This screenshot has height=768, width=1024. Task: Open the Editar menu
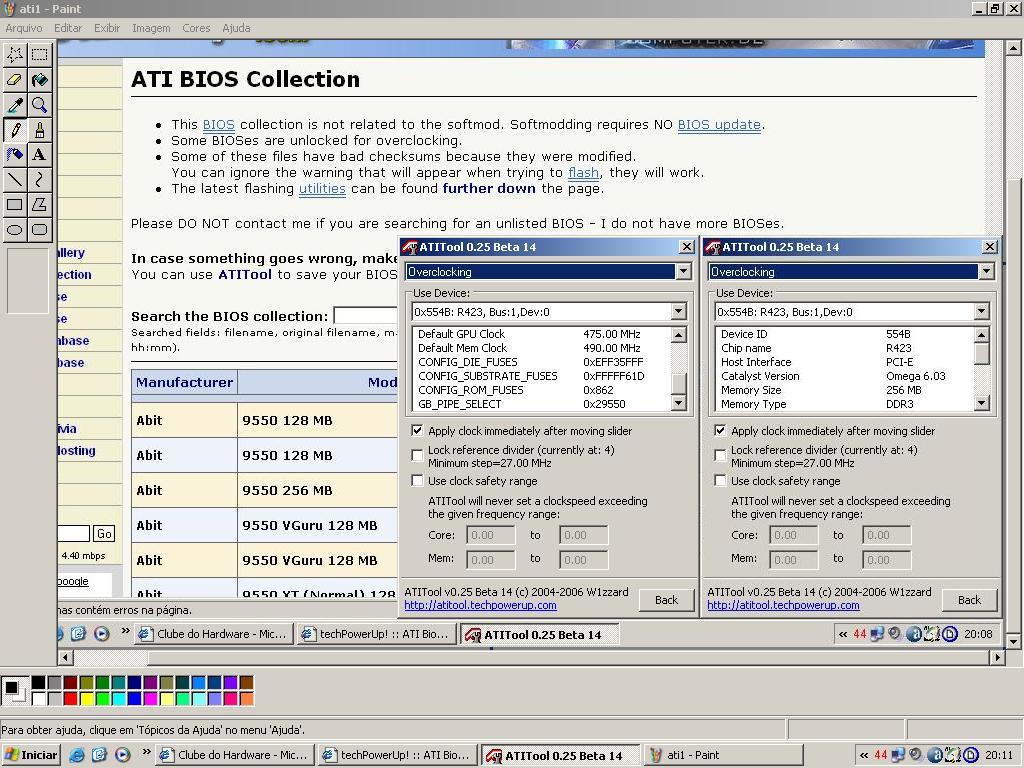[x=68, y=28]
